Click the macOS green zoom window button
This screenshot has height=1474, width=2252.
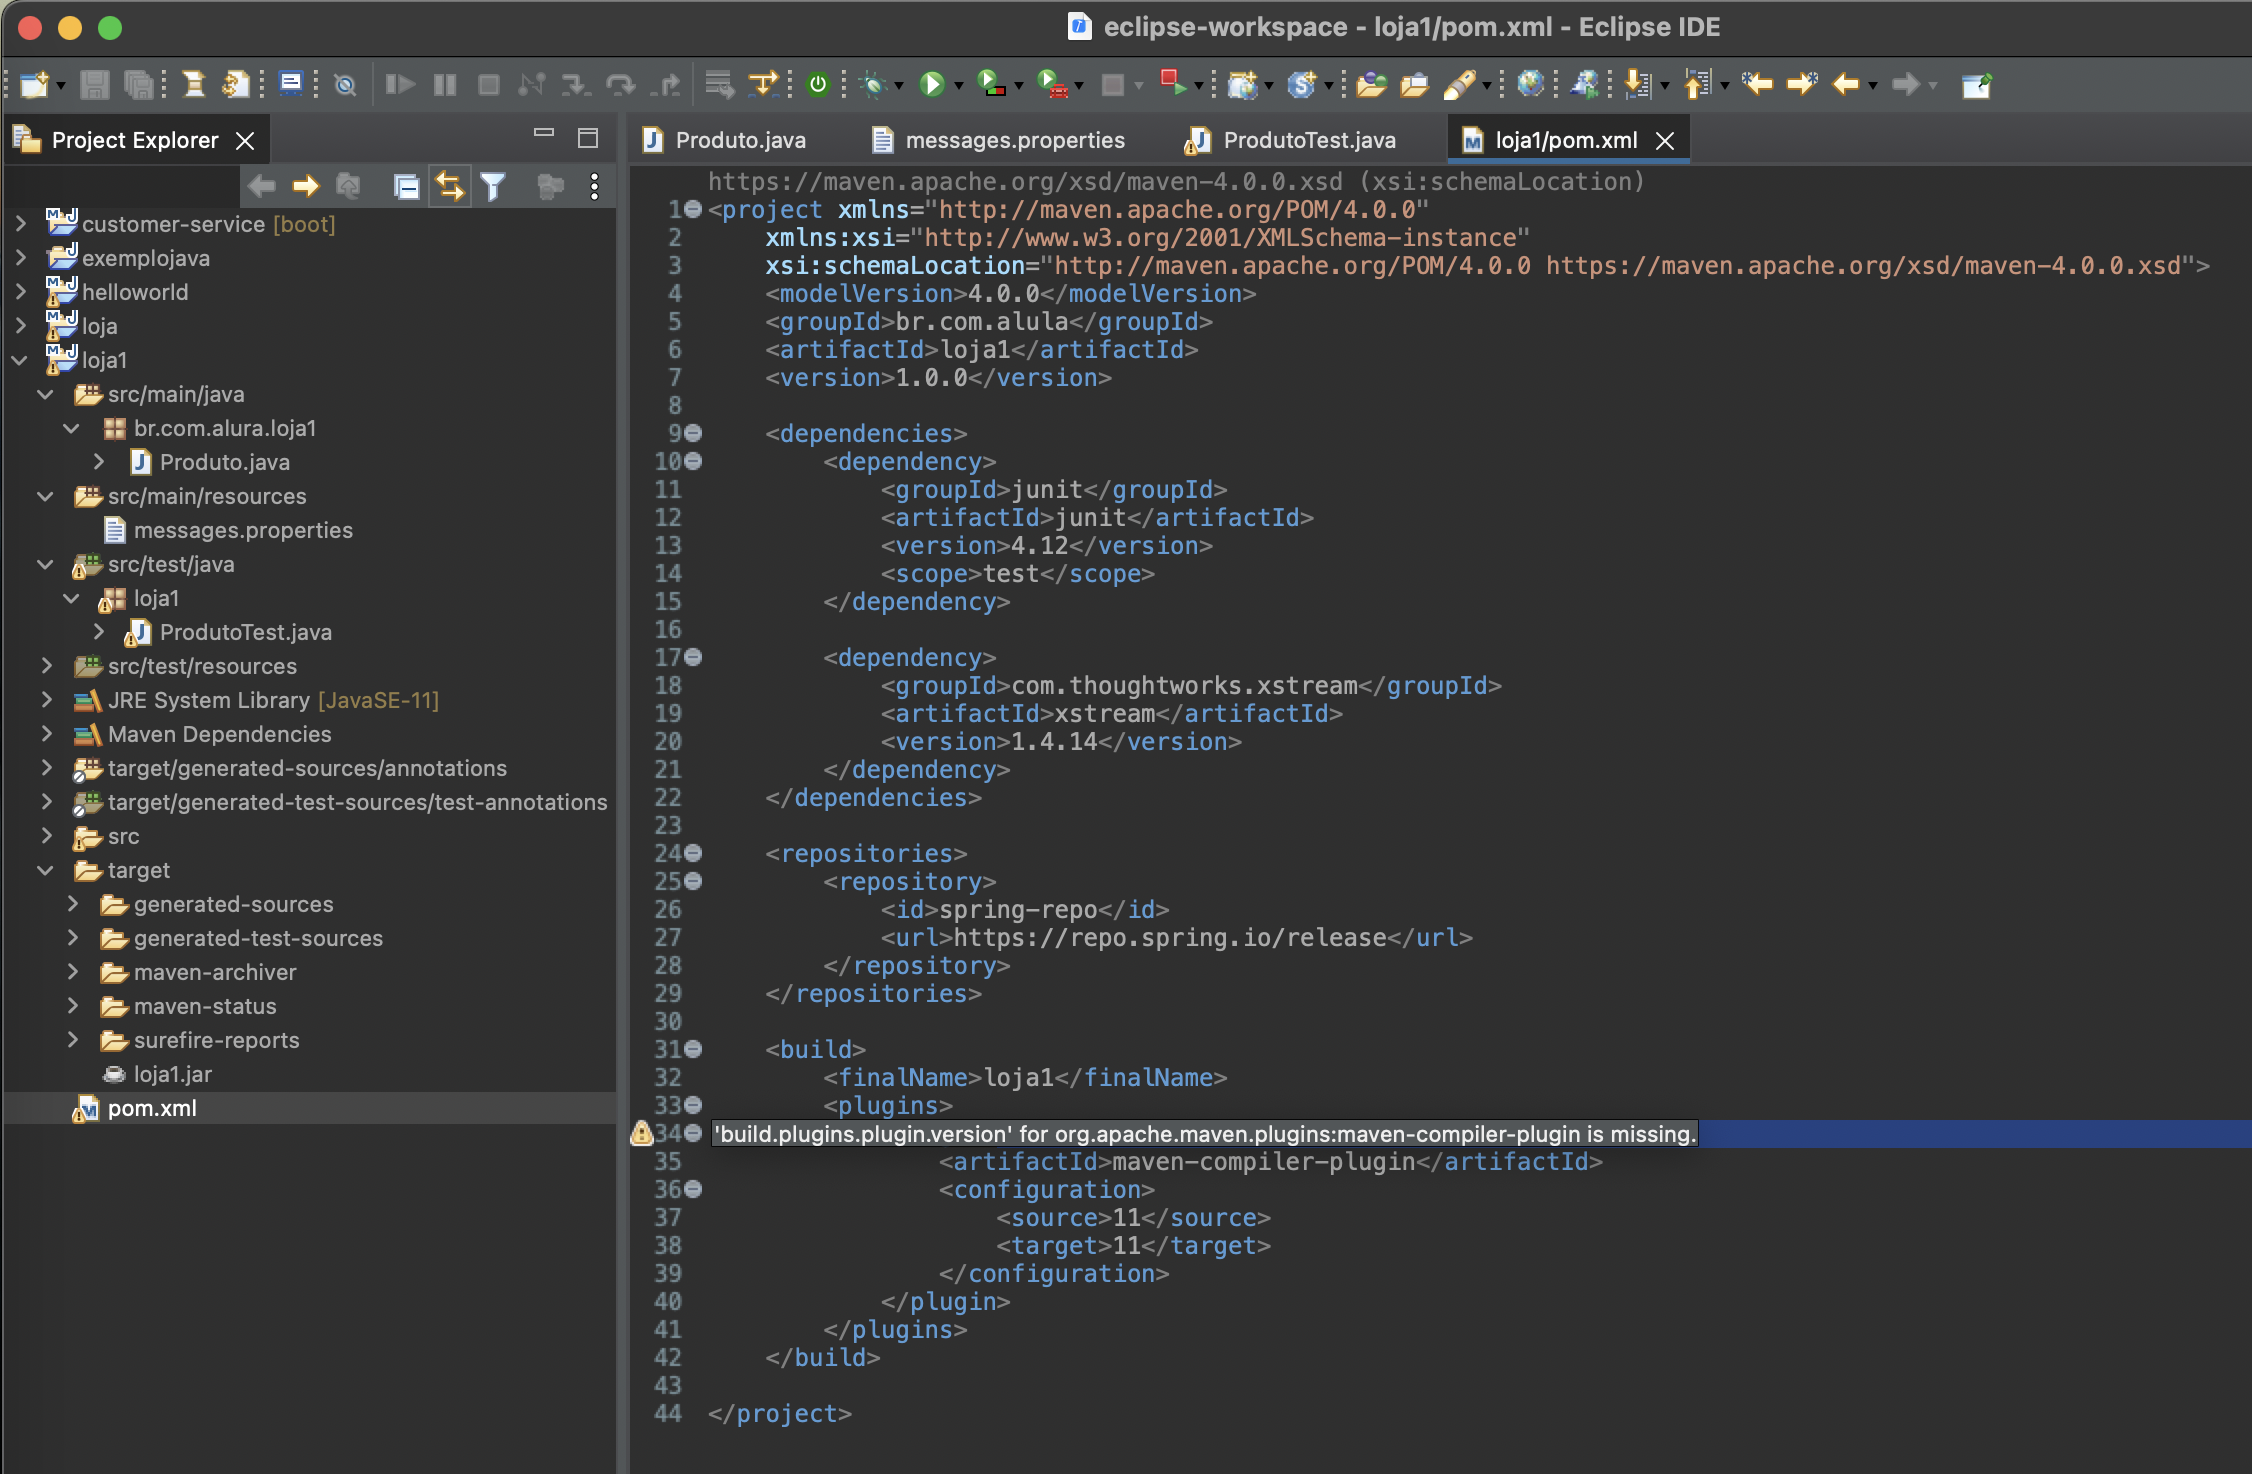[x=110, y=28]
